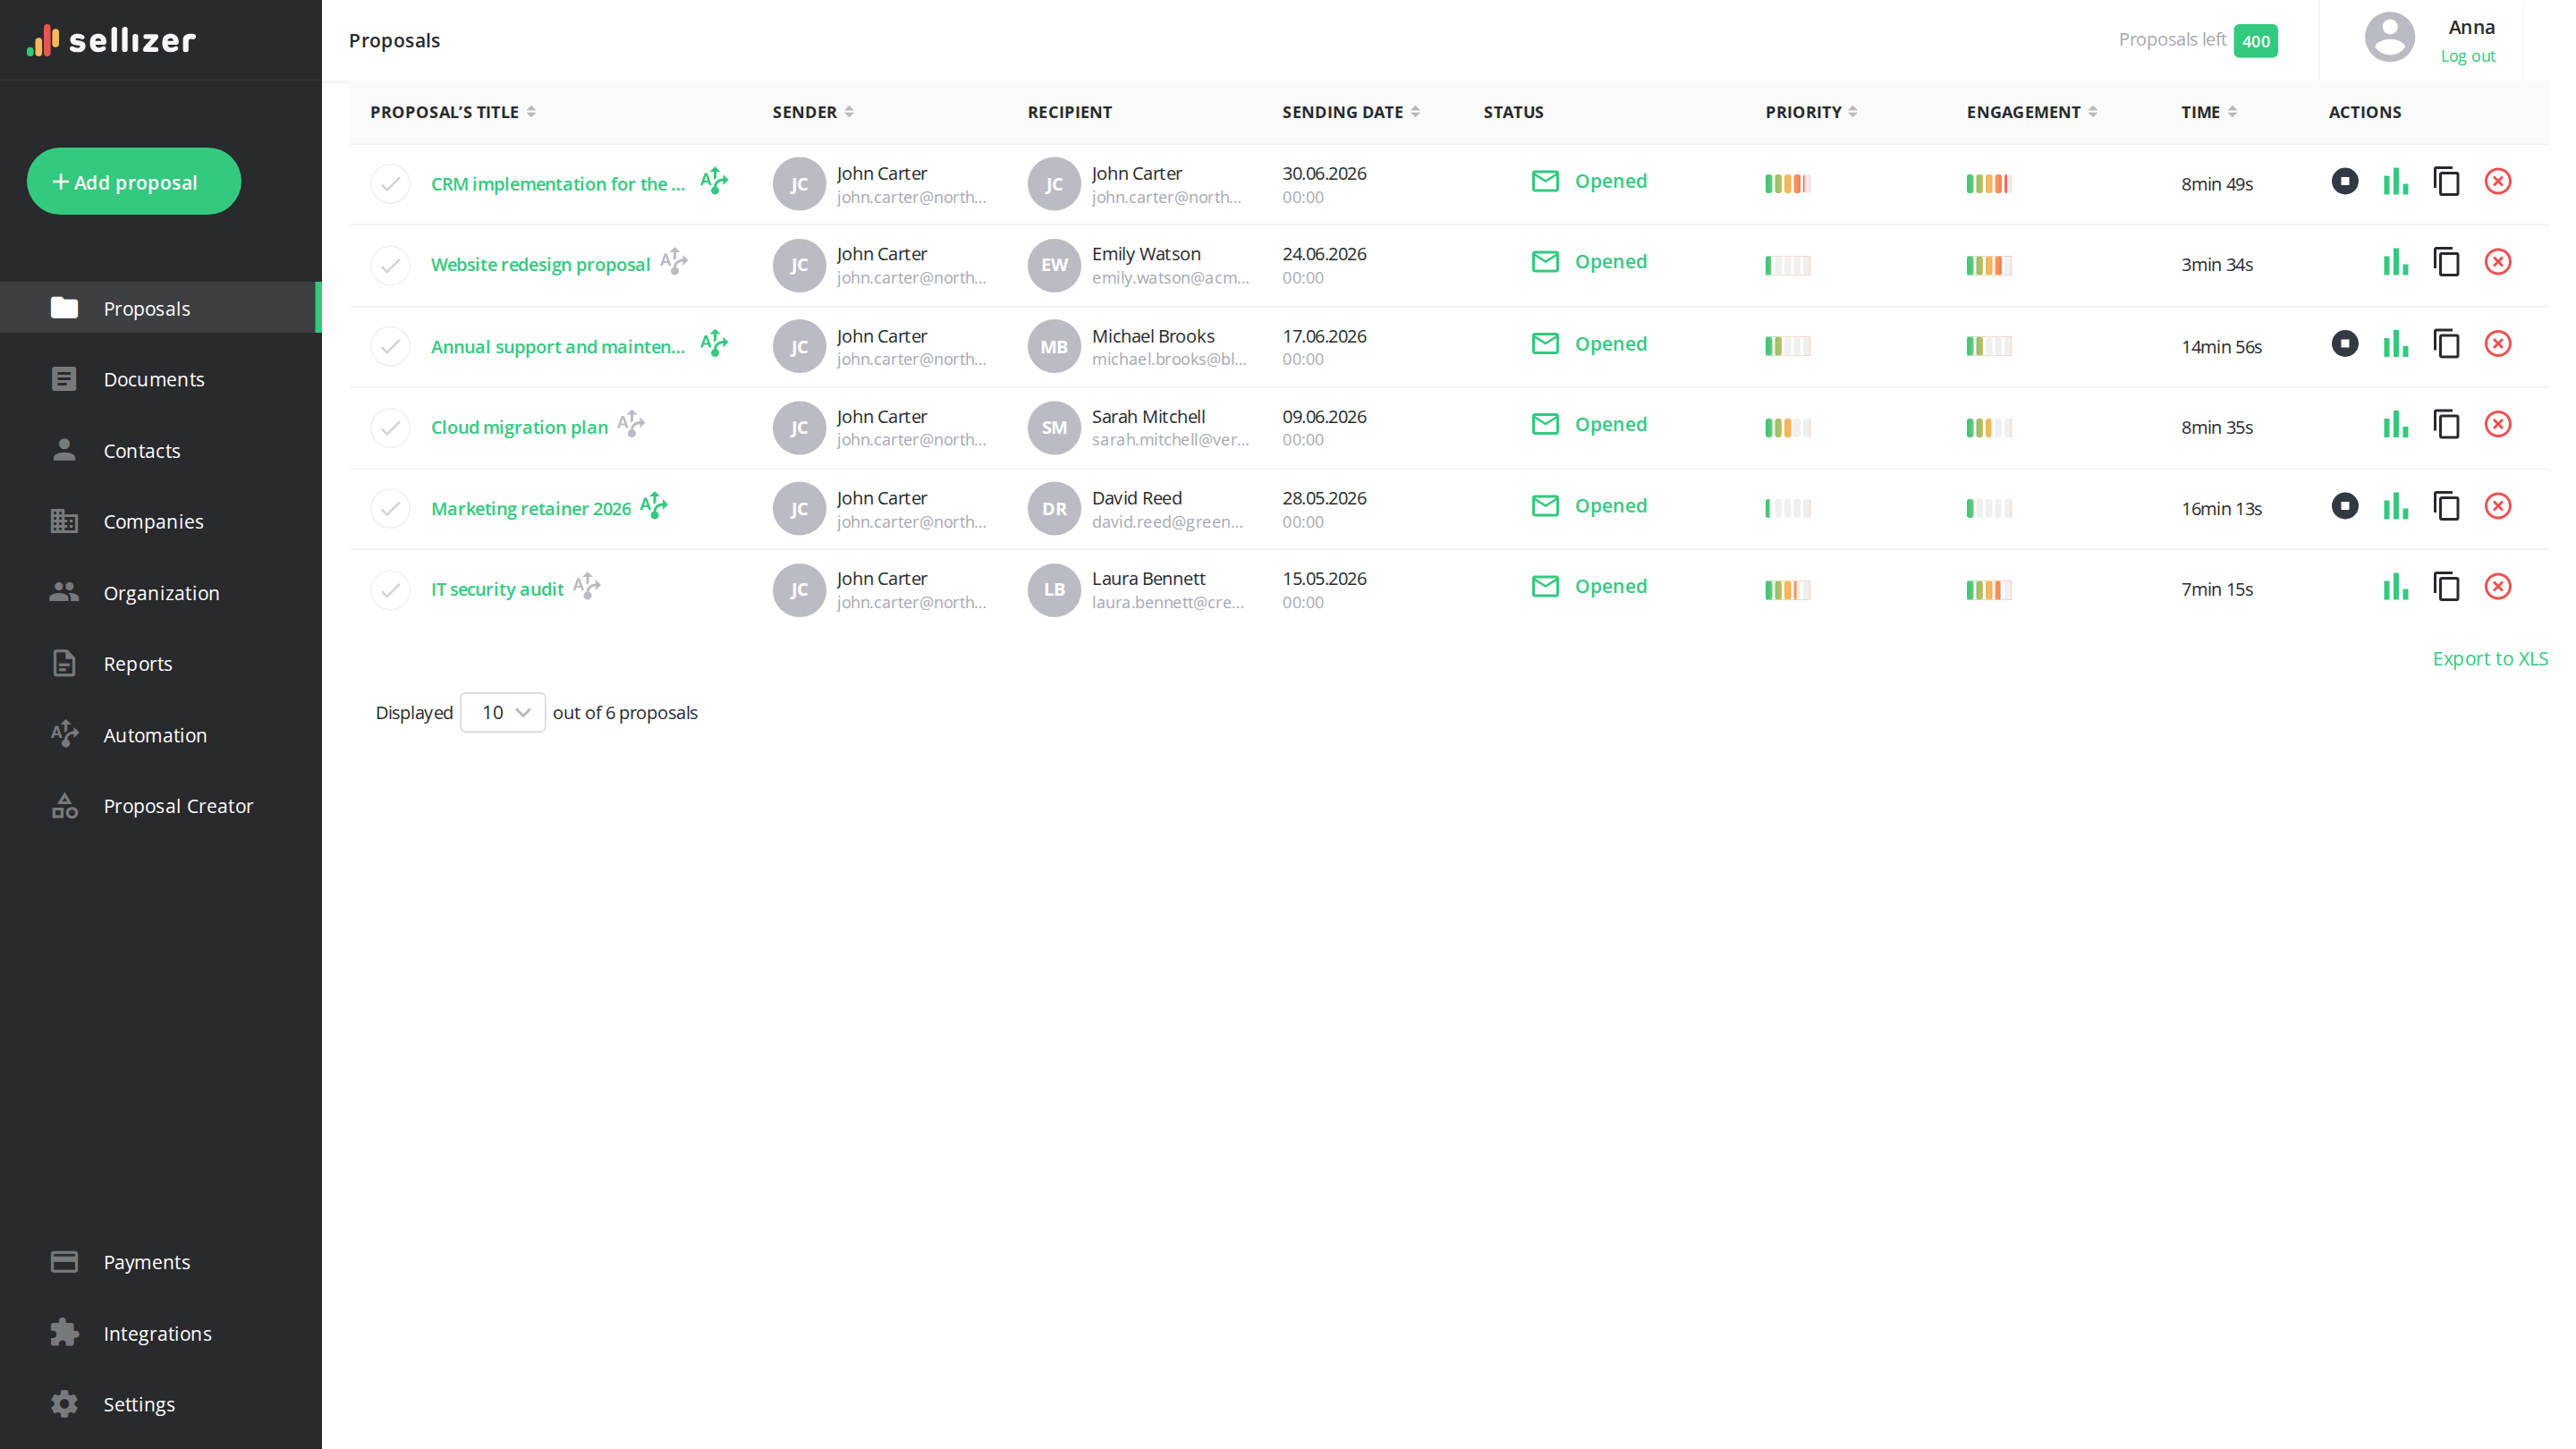
Task: Sort by Priority column arrows
Action: pos(1853,112)
